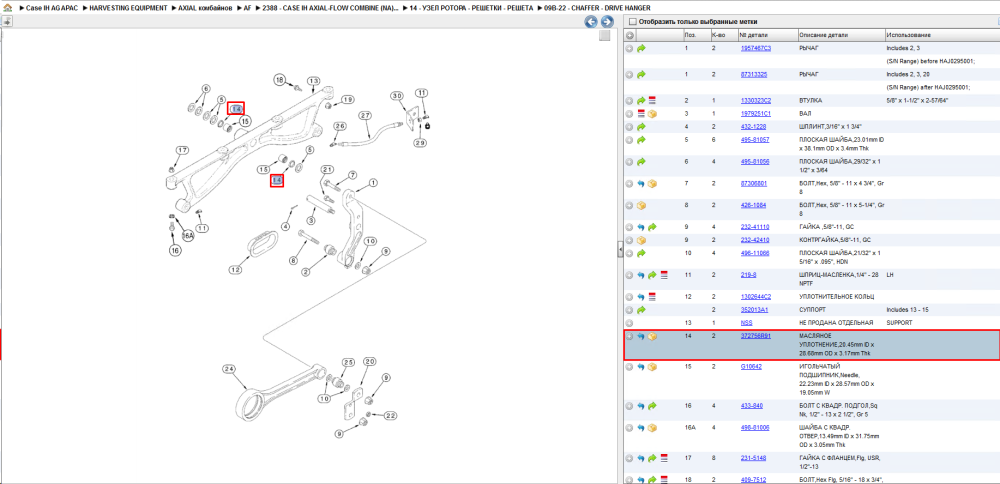Click the small square diagram panel button
1000x484 pixels.
click(605, 36)
